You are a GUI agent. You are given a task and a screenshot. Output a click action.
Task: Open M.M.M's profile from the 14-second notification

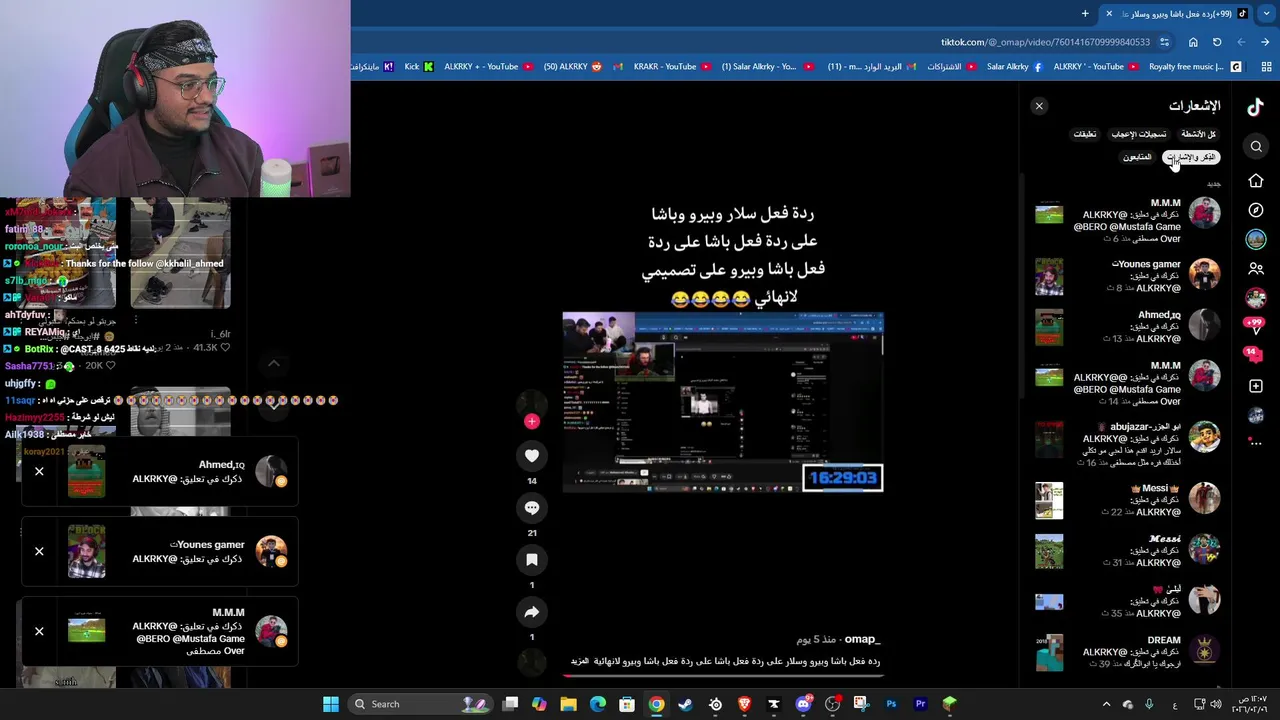point(1204,375)
